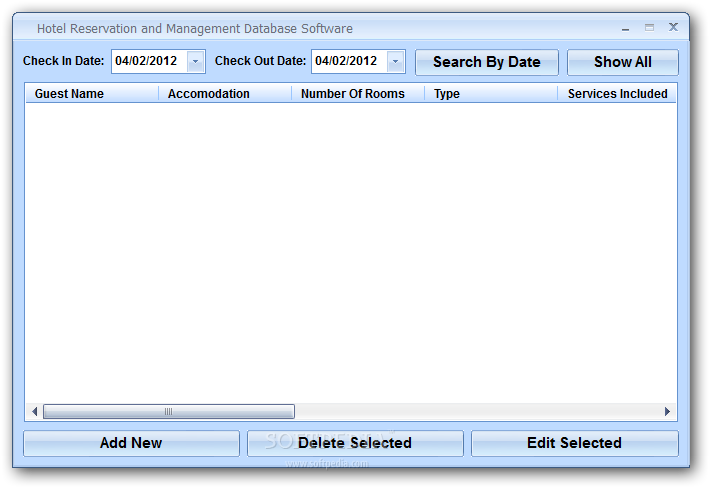The width and height of the screenshot is (710, 488).
Task: Click the Add New button
Action: pos(131,443)
